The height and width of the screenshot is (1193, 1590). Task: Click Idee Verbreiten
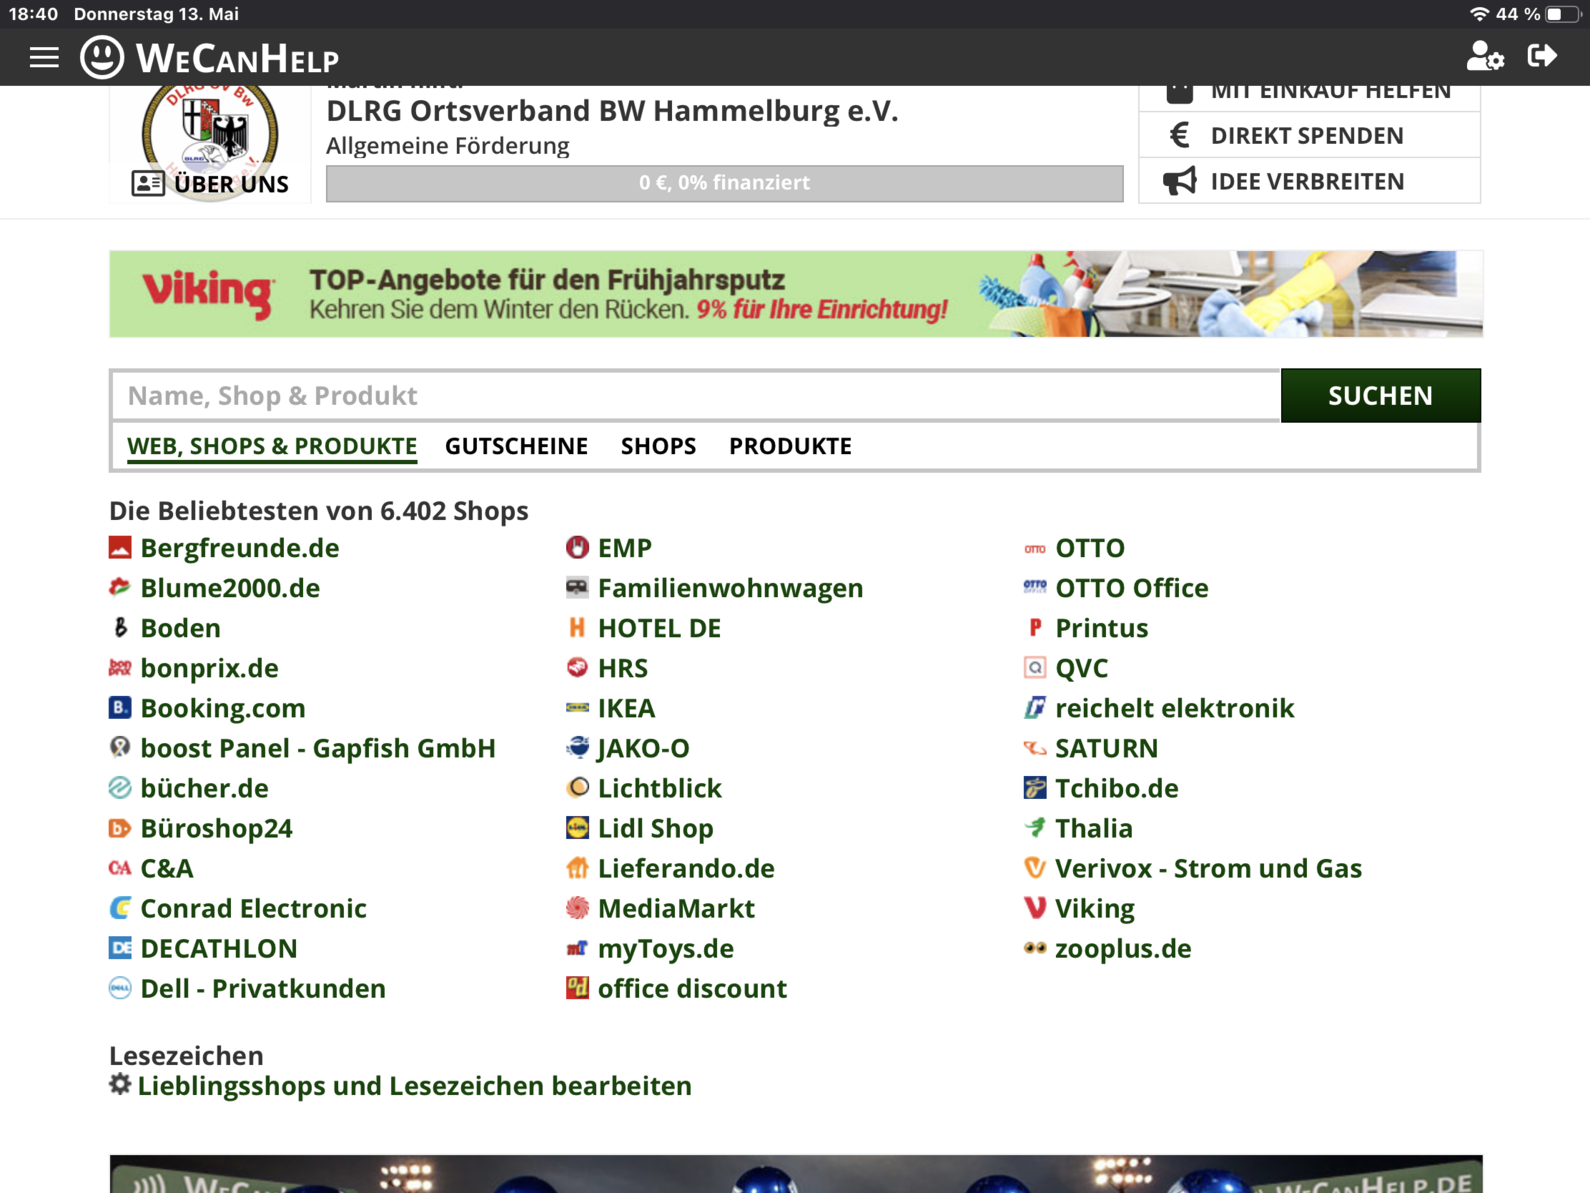[1309, 181]
